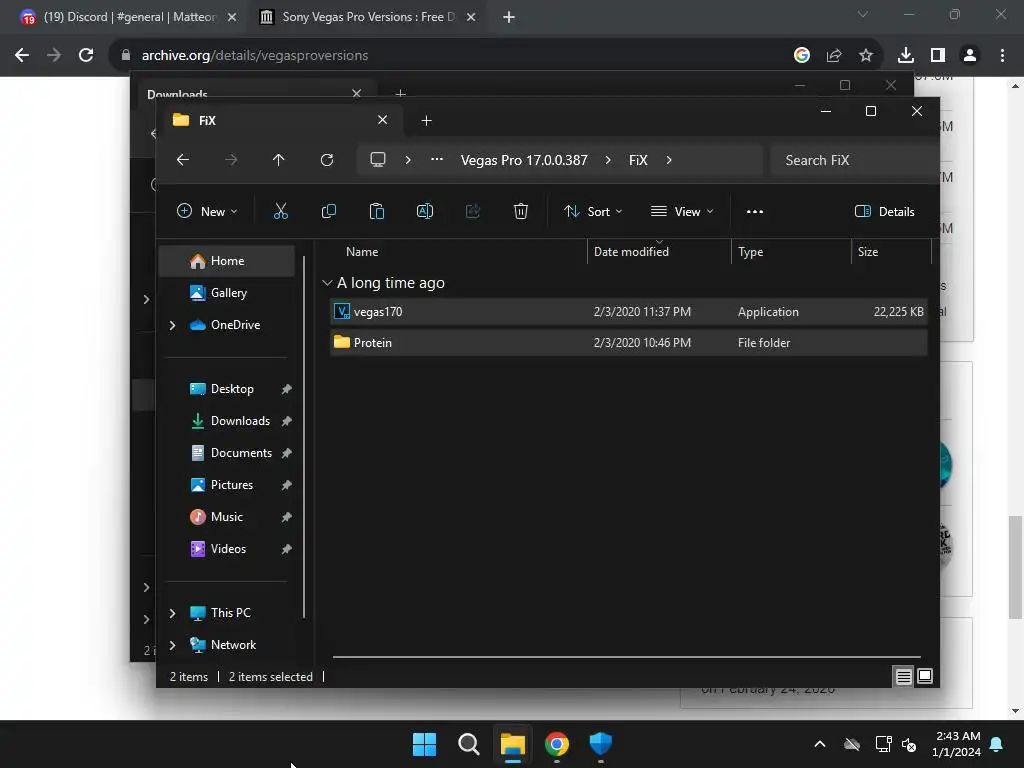
Task: Open Windows Start menu
Action: click(x=424, y=744)
